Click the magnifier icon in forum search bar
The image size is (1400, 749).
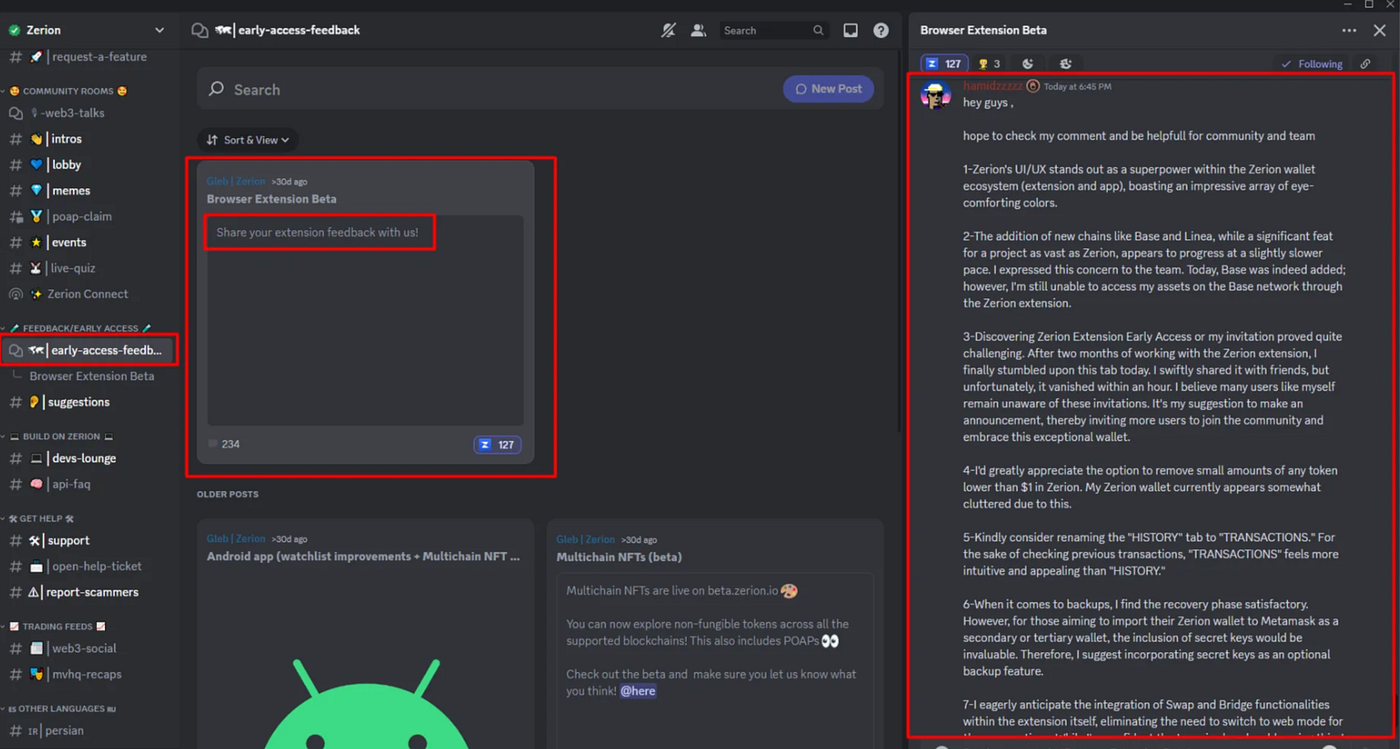pyautogui.click(x=216, y=90)
